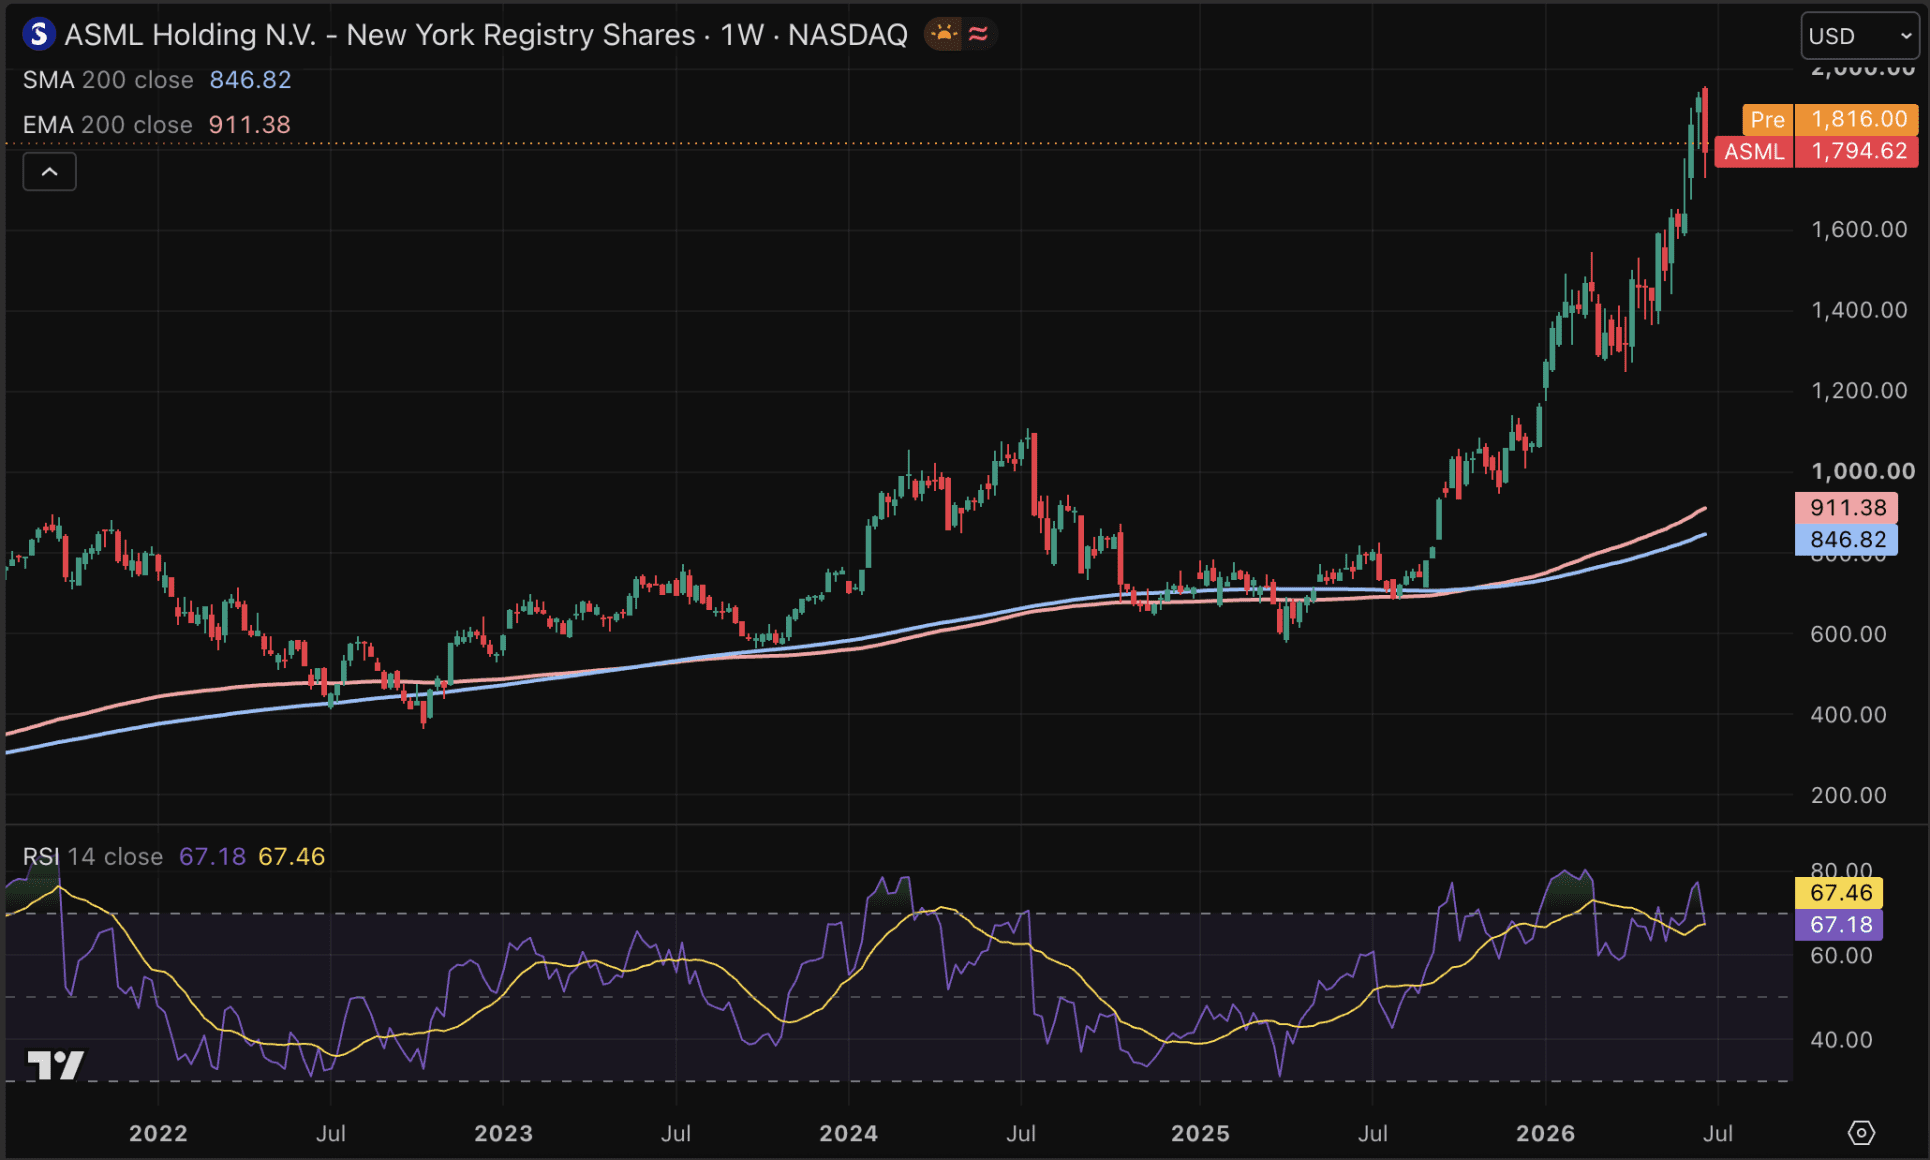The image size is (1930, 1160).
Task: Click the 2024 time axis label
Action: pos(848,1134)
